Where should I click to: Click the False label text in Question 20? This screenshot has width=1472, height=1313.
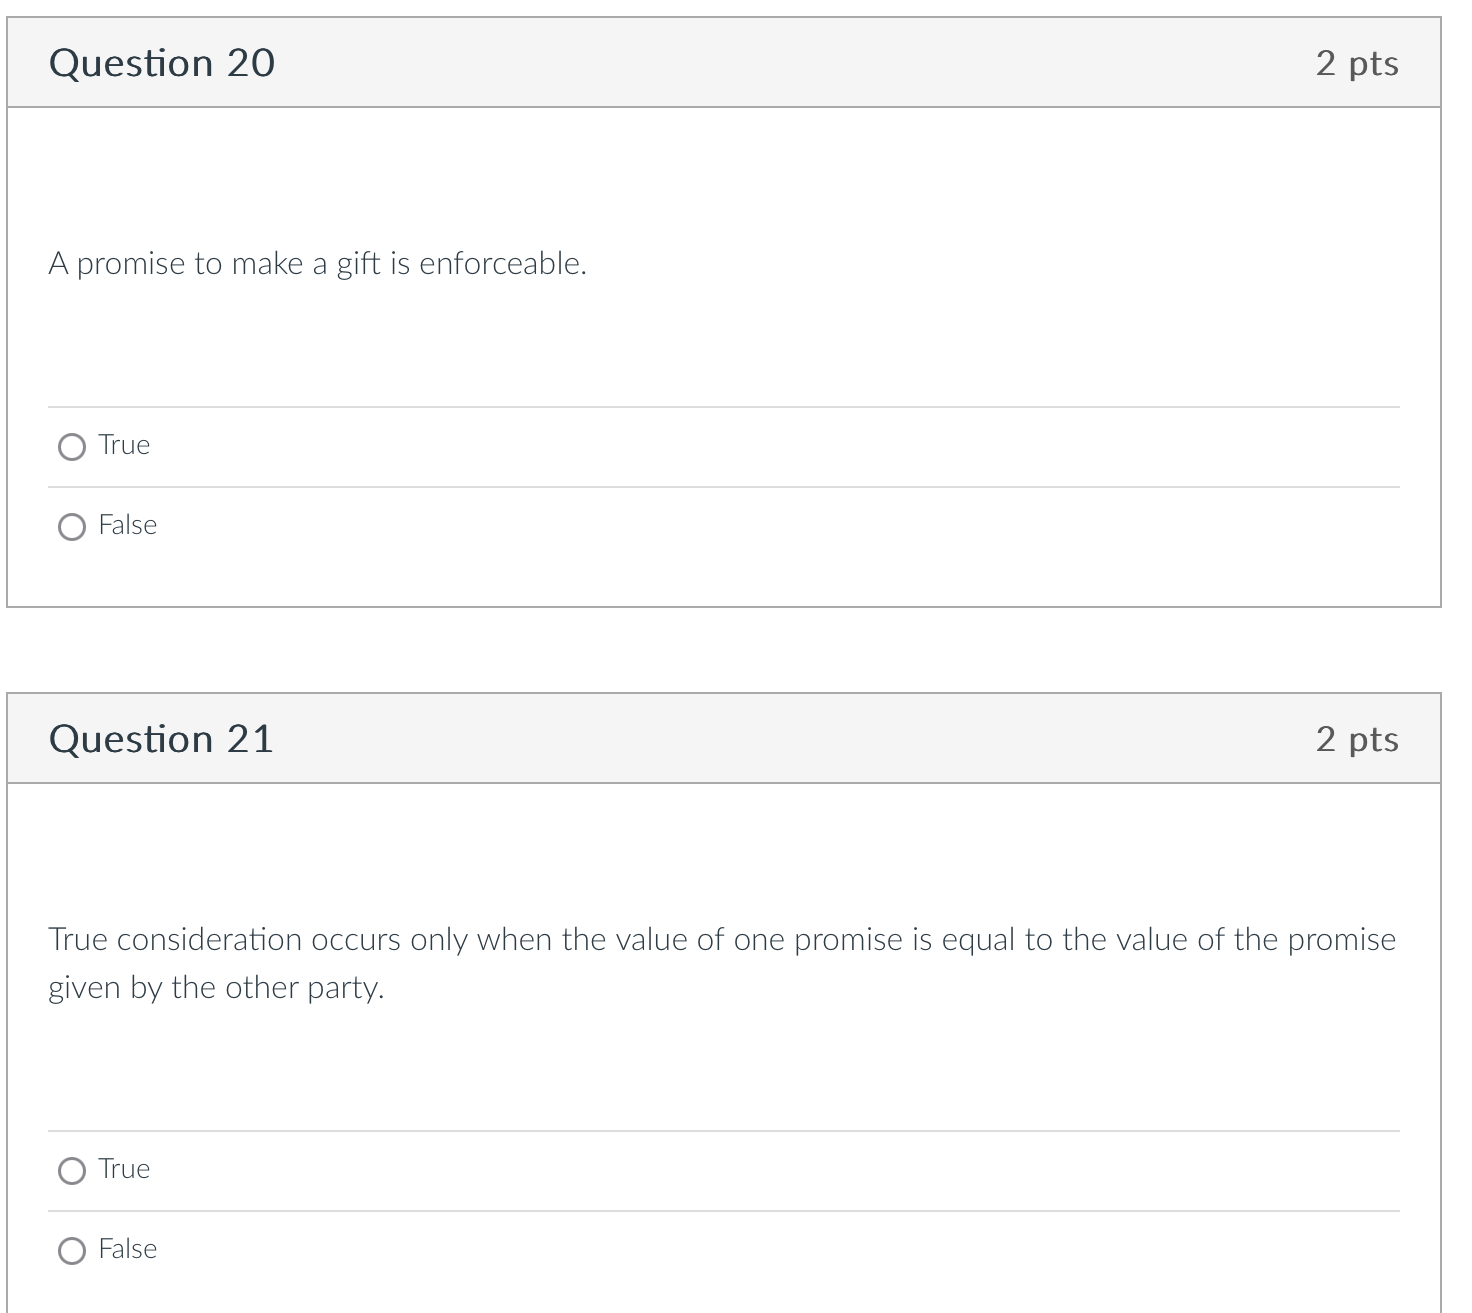pyautogui.click(x=128, y=526)
